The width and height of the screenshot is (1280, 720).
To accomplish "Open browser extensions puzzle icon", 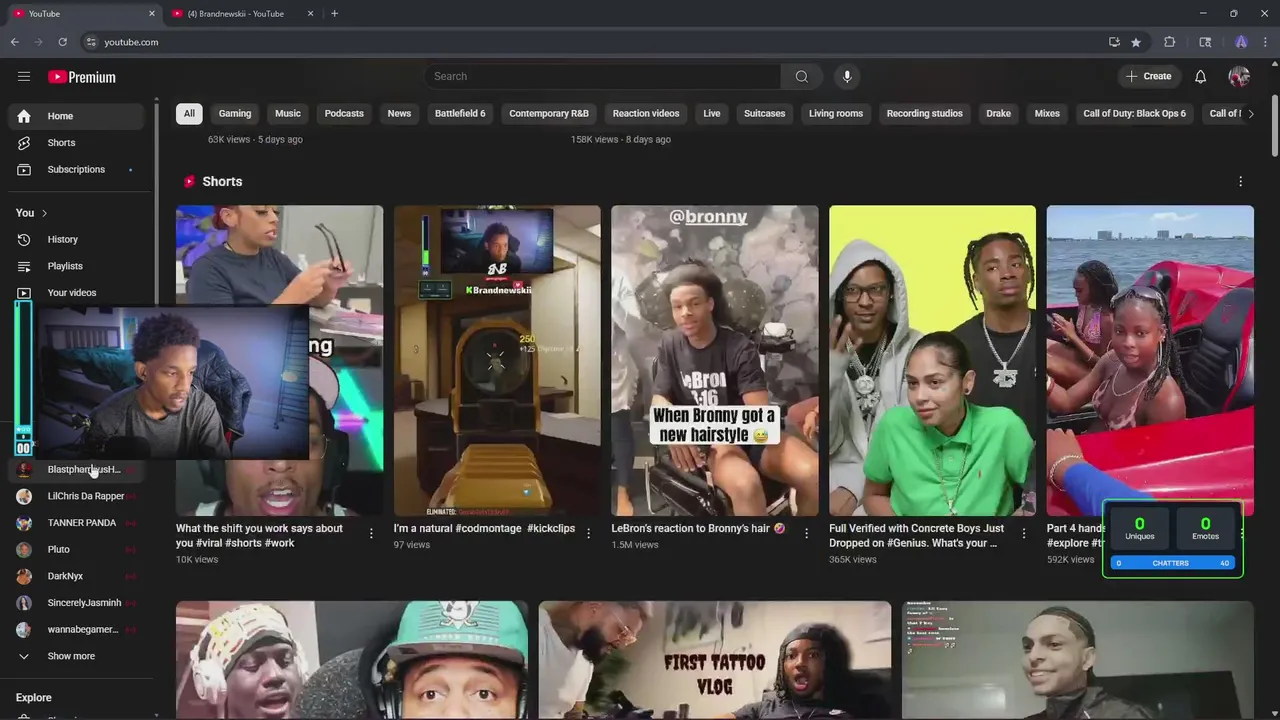I will coord(1169,42).
